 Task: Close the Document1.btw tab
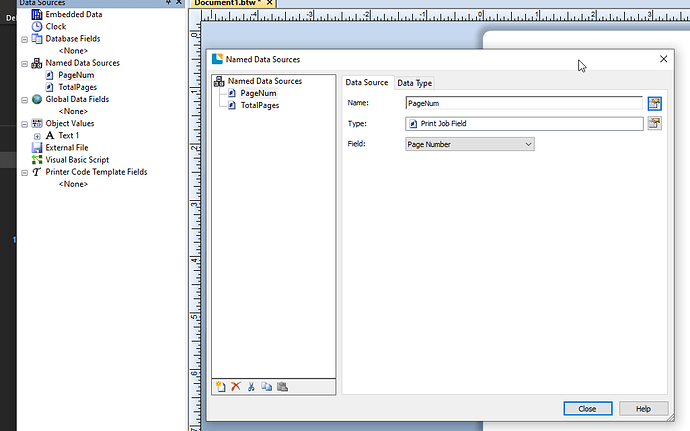[270, 3]
